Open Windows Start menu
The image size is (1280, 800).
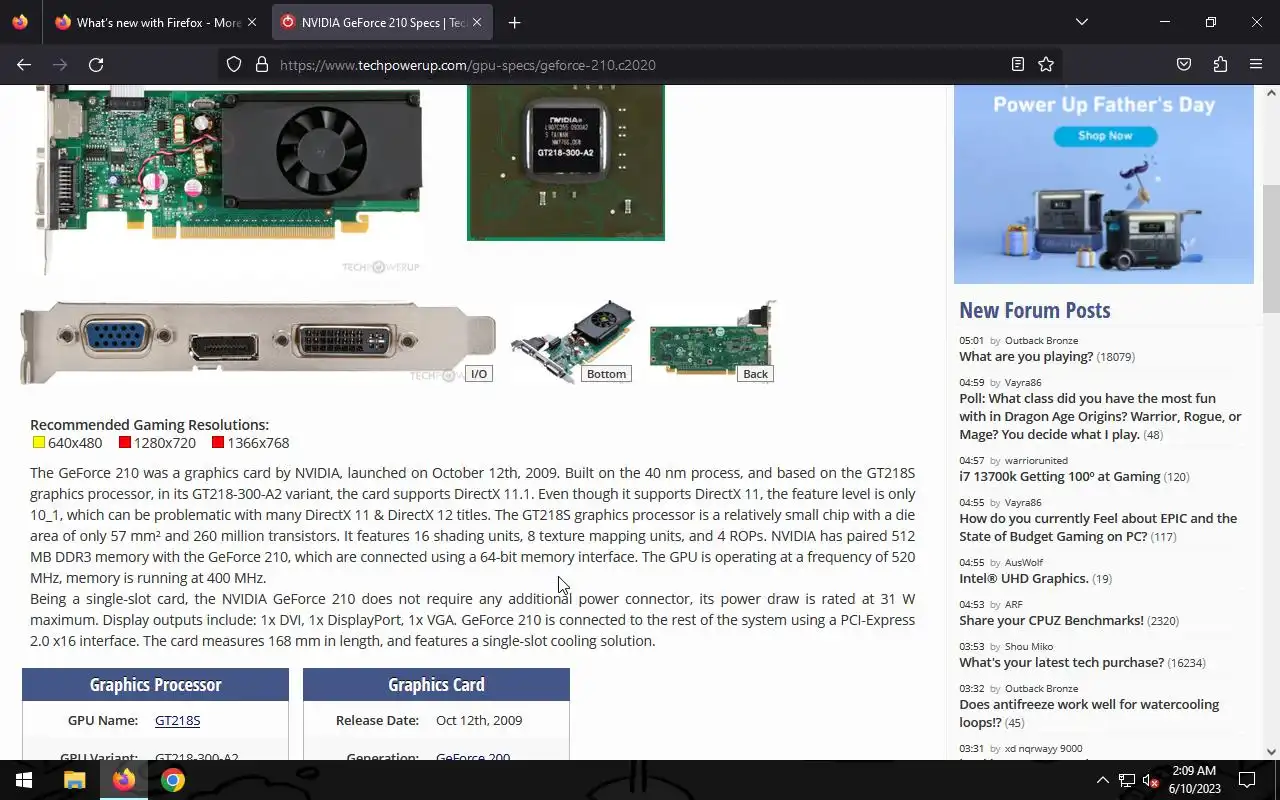(24, 780)
